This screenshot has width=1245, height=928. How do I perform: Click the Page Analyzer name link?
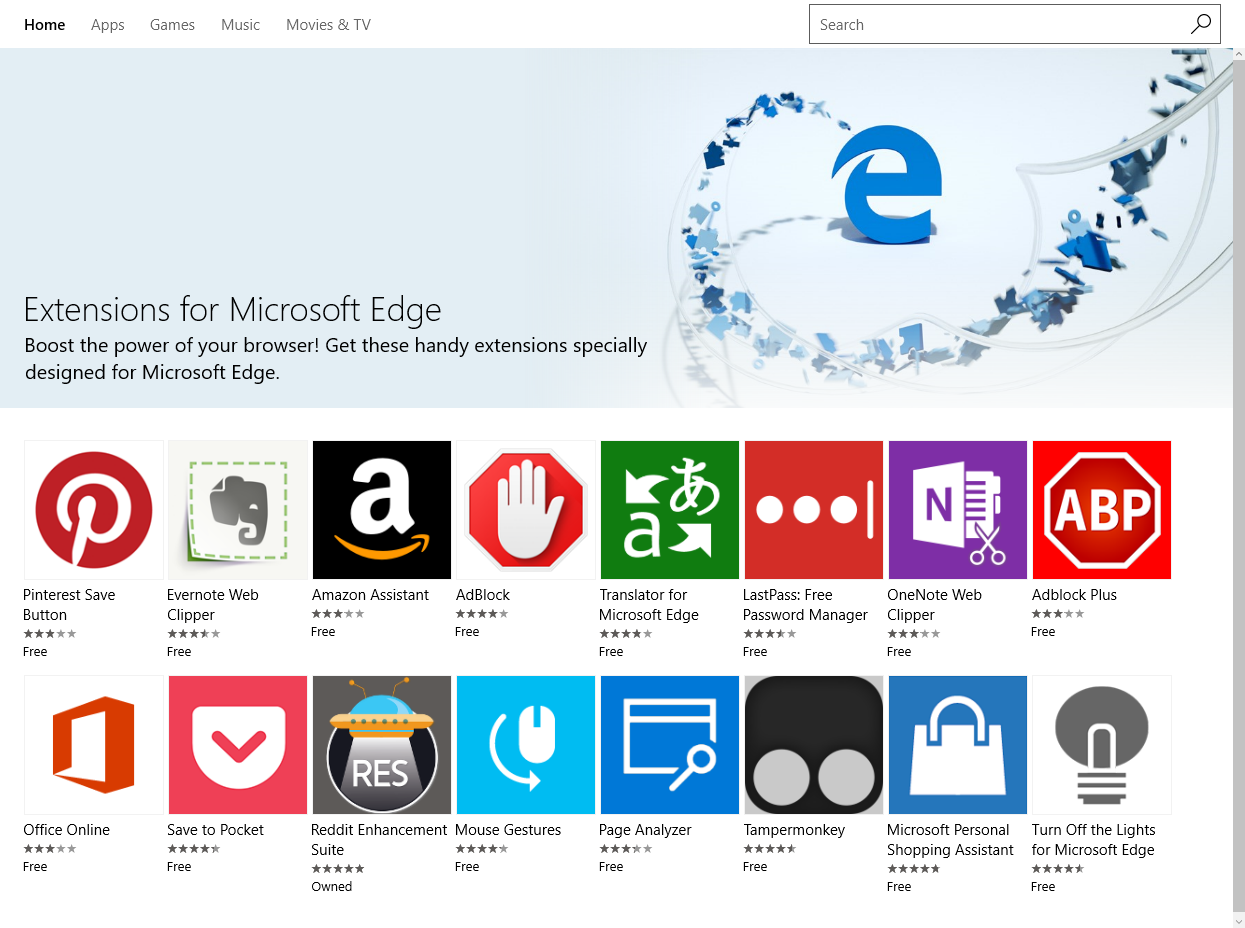645,830
